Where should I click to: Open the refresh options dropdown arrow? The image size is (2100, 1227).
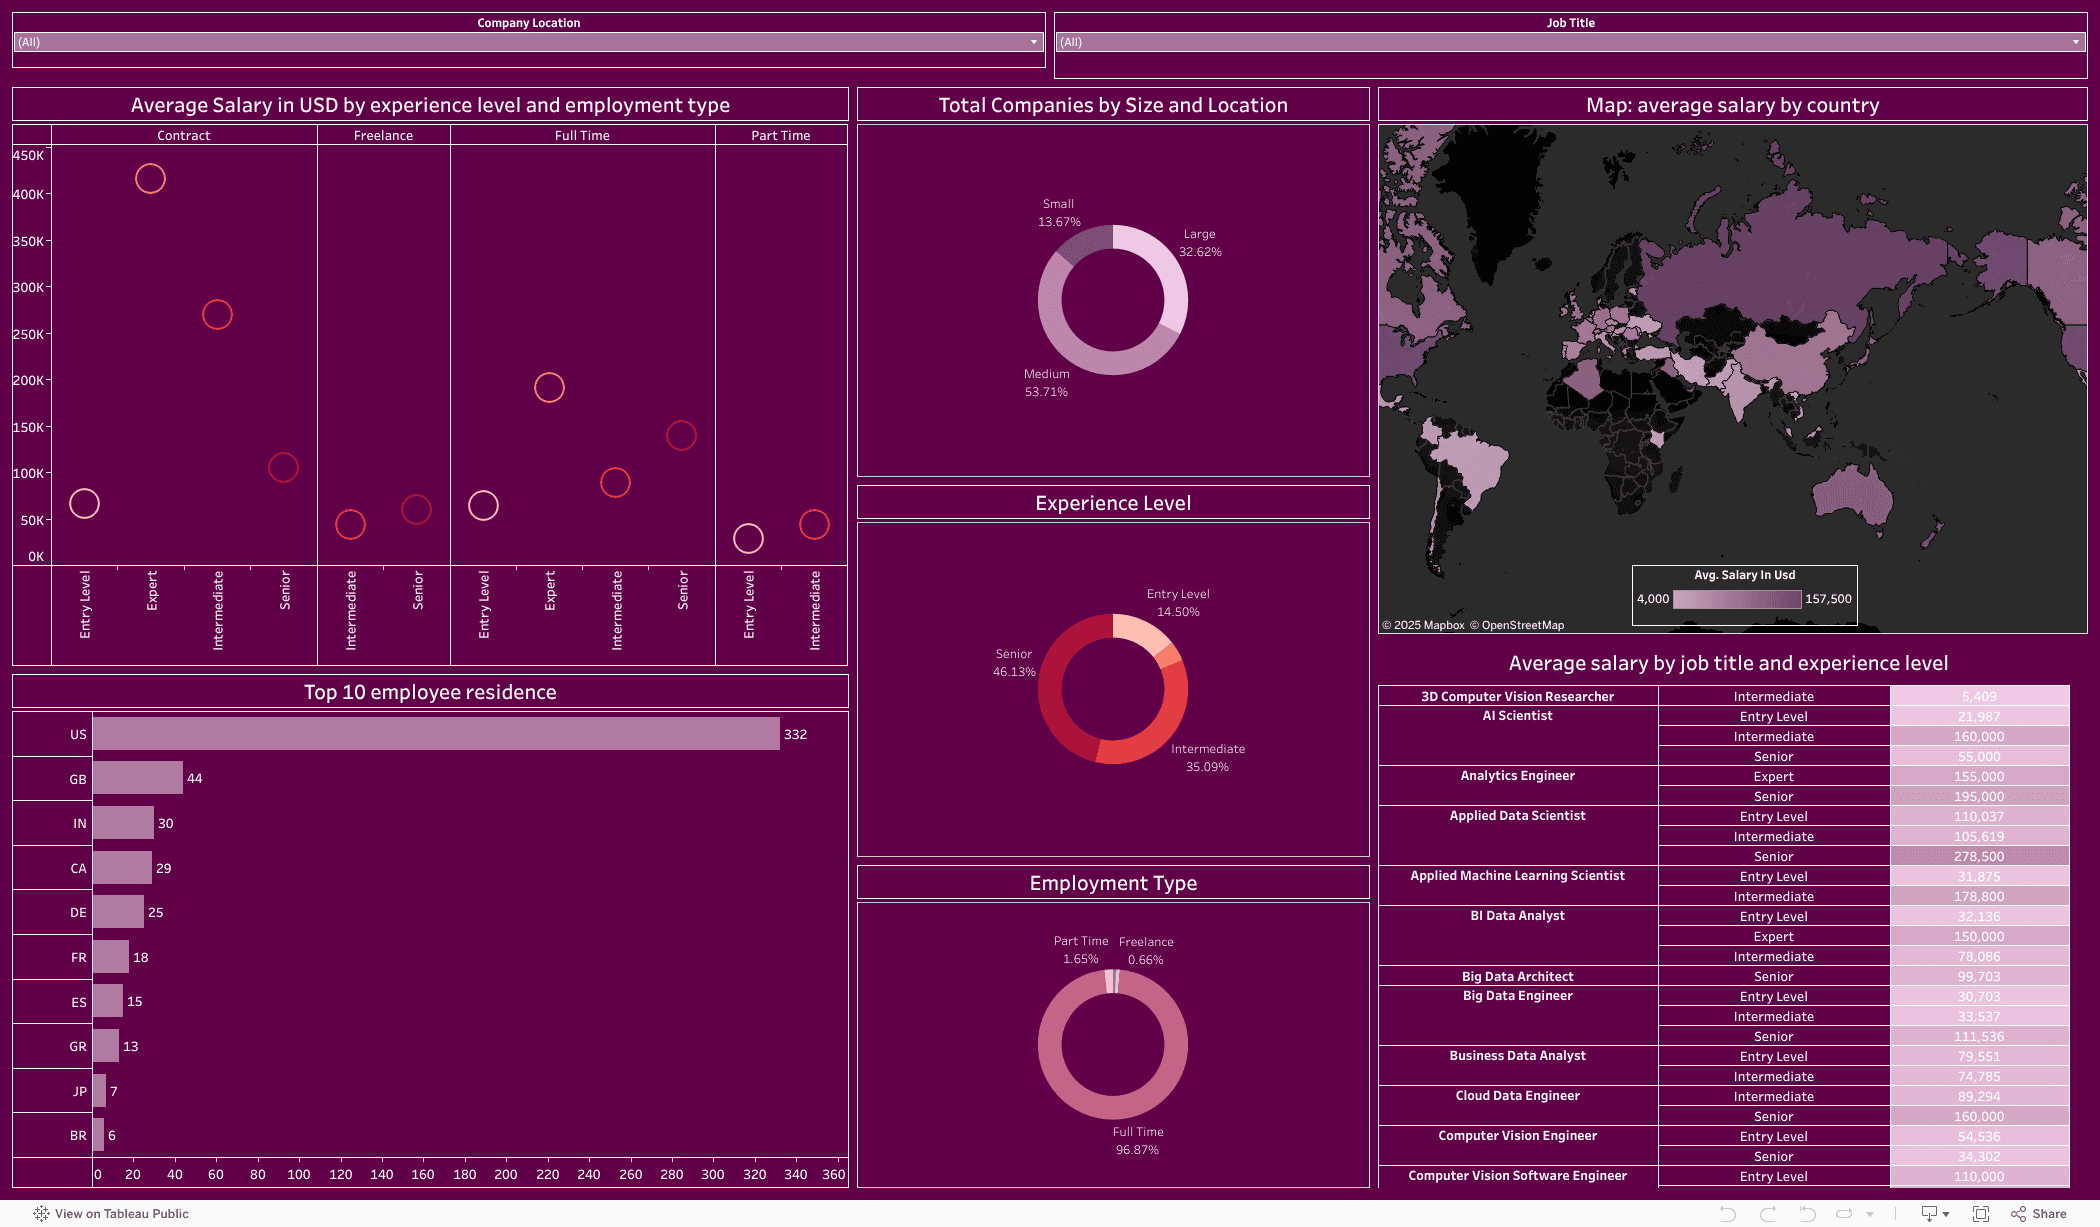coord(1870,1213)
